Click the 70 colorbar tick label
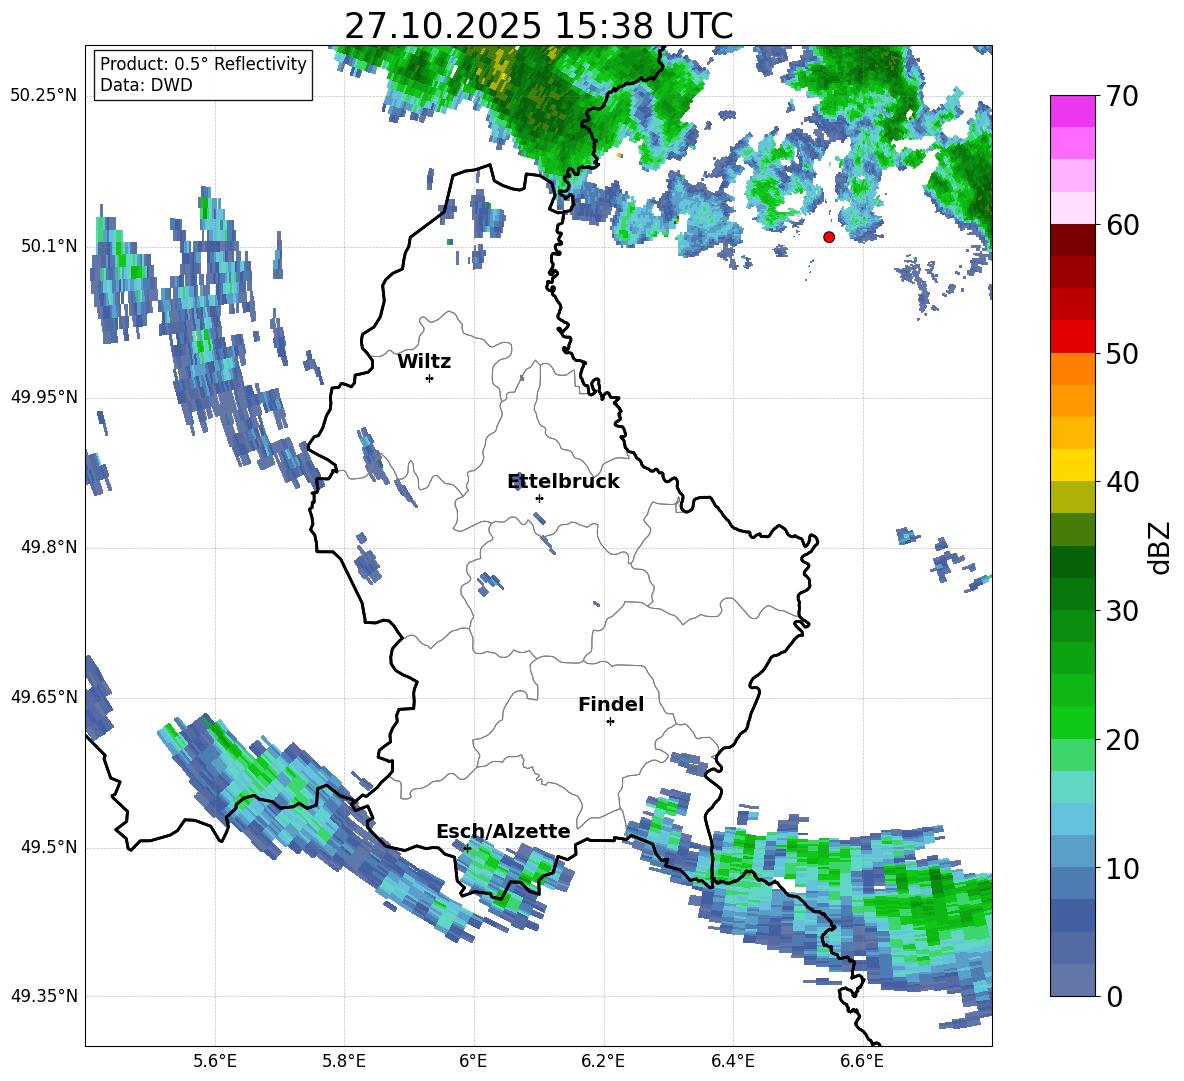Viewport: 1184px width, 1081px height. pyautogui.click(x=1122, y=96)
